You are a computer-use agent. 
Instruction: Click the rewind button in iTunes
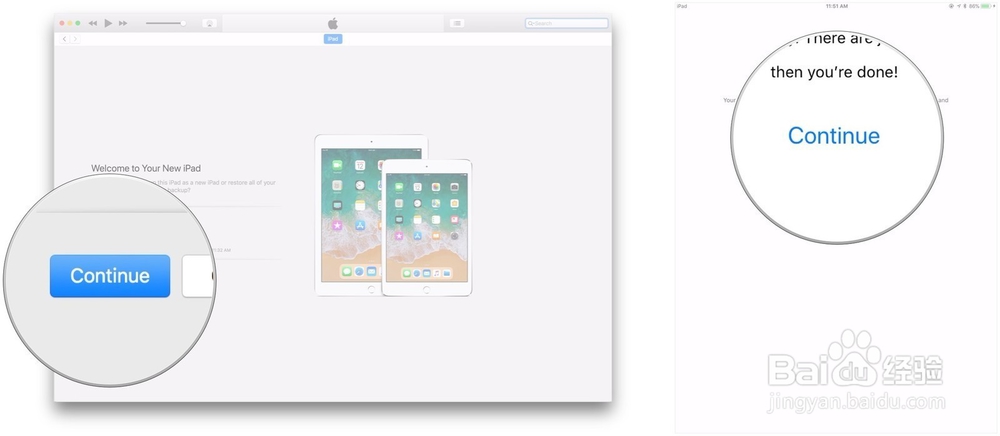pos(93,23)
